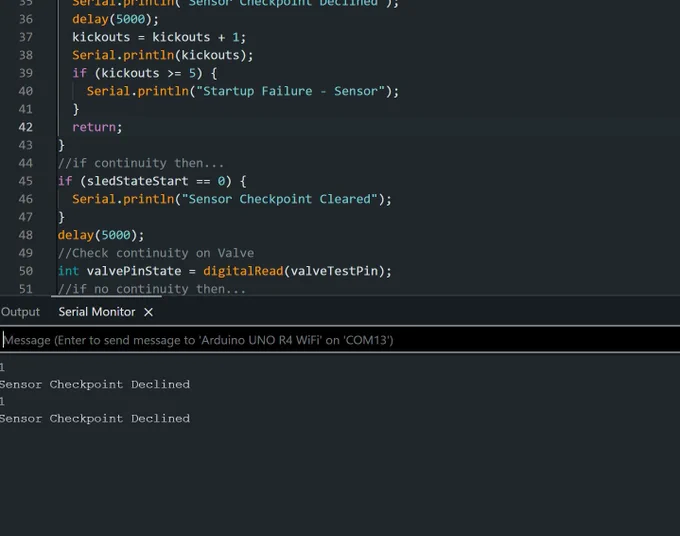The width and height of the screenshot is (680, 536).
Task: Click 'Serial.println(kickouts);' on line 38
Action: coord(163,55)
